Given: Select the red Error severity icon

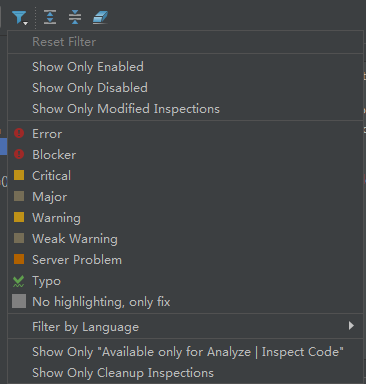Looking at the screenshot, I should tap(19, 133).
